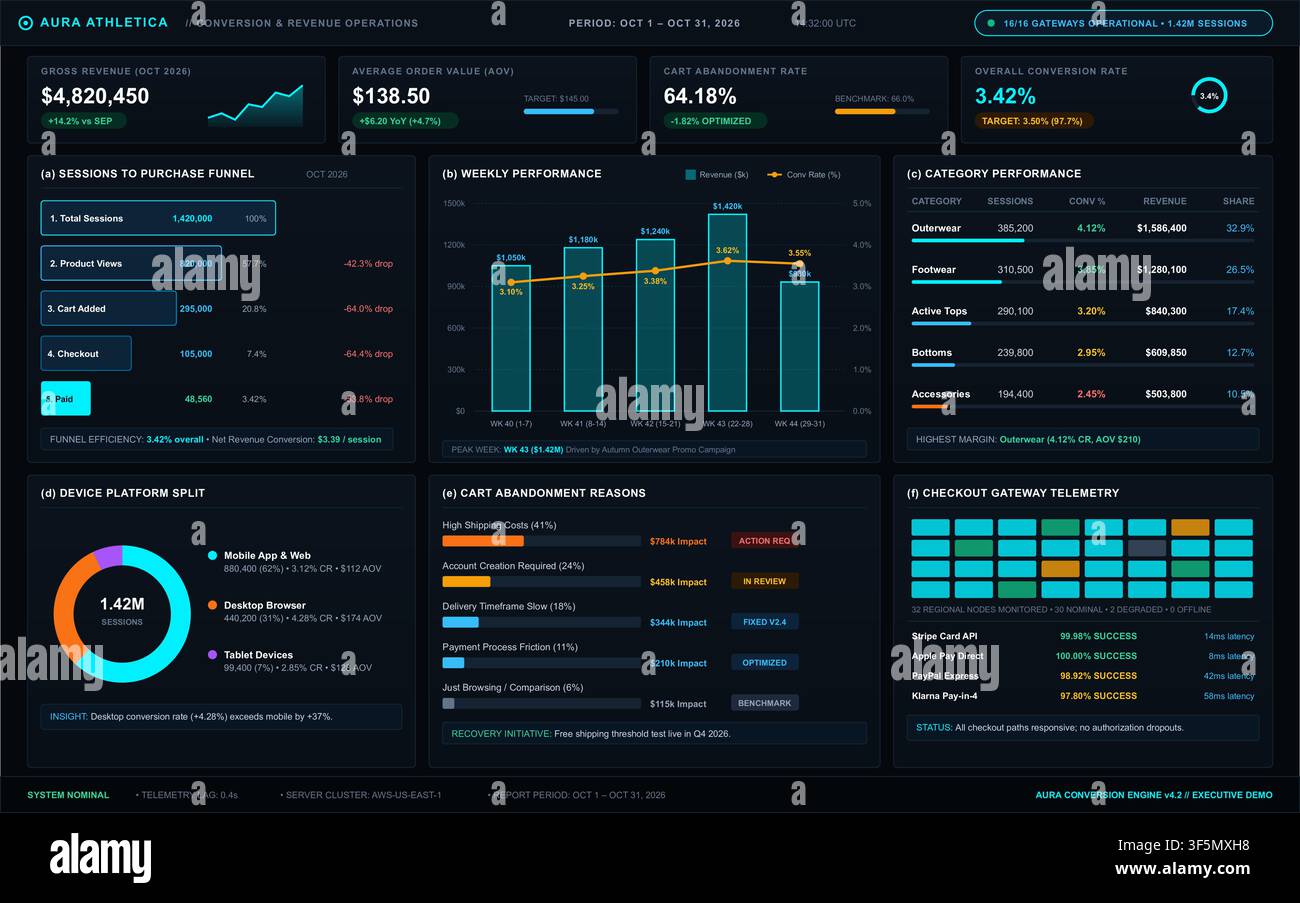The height and width of the screenshot is (903, 1300).
Task: Click the SERVER CLUSTER: AWS-US-EAST-1 footer entry
Action: tap(361, 795)
